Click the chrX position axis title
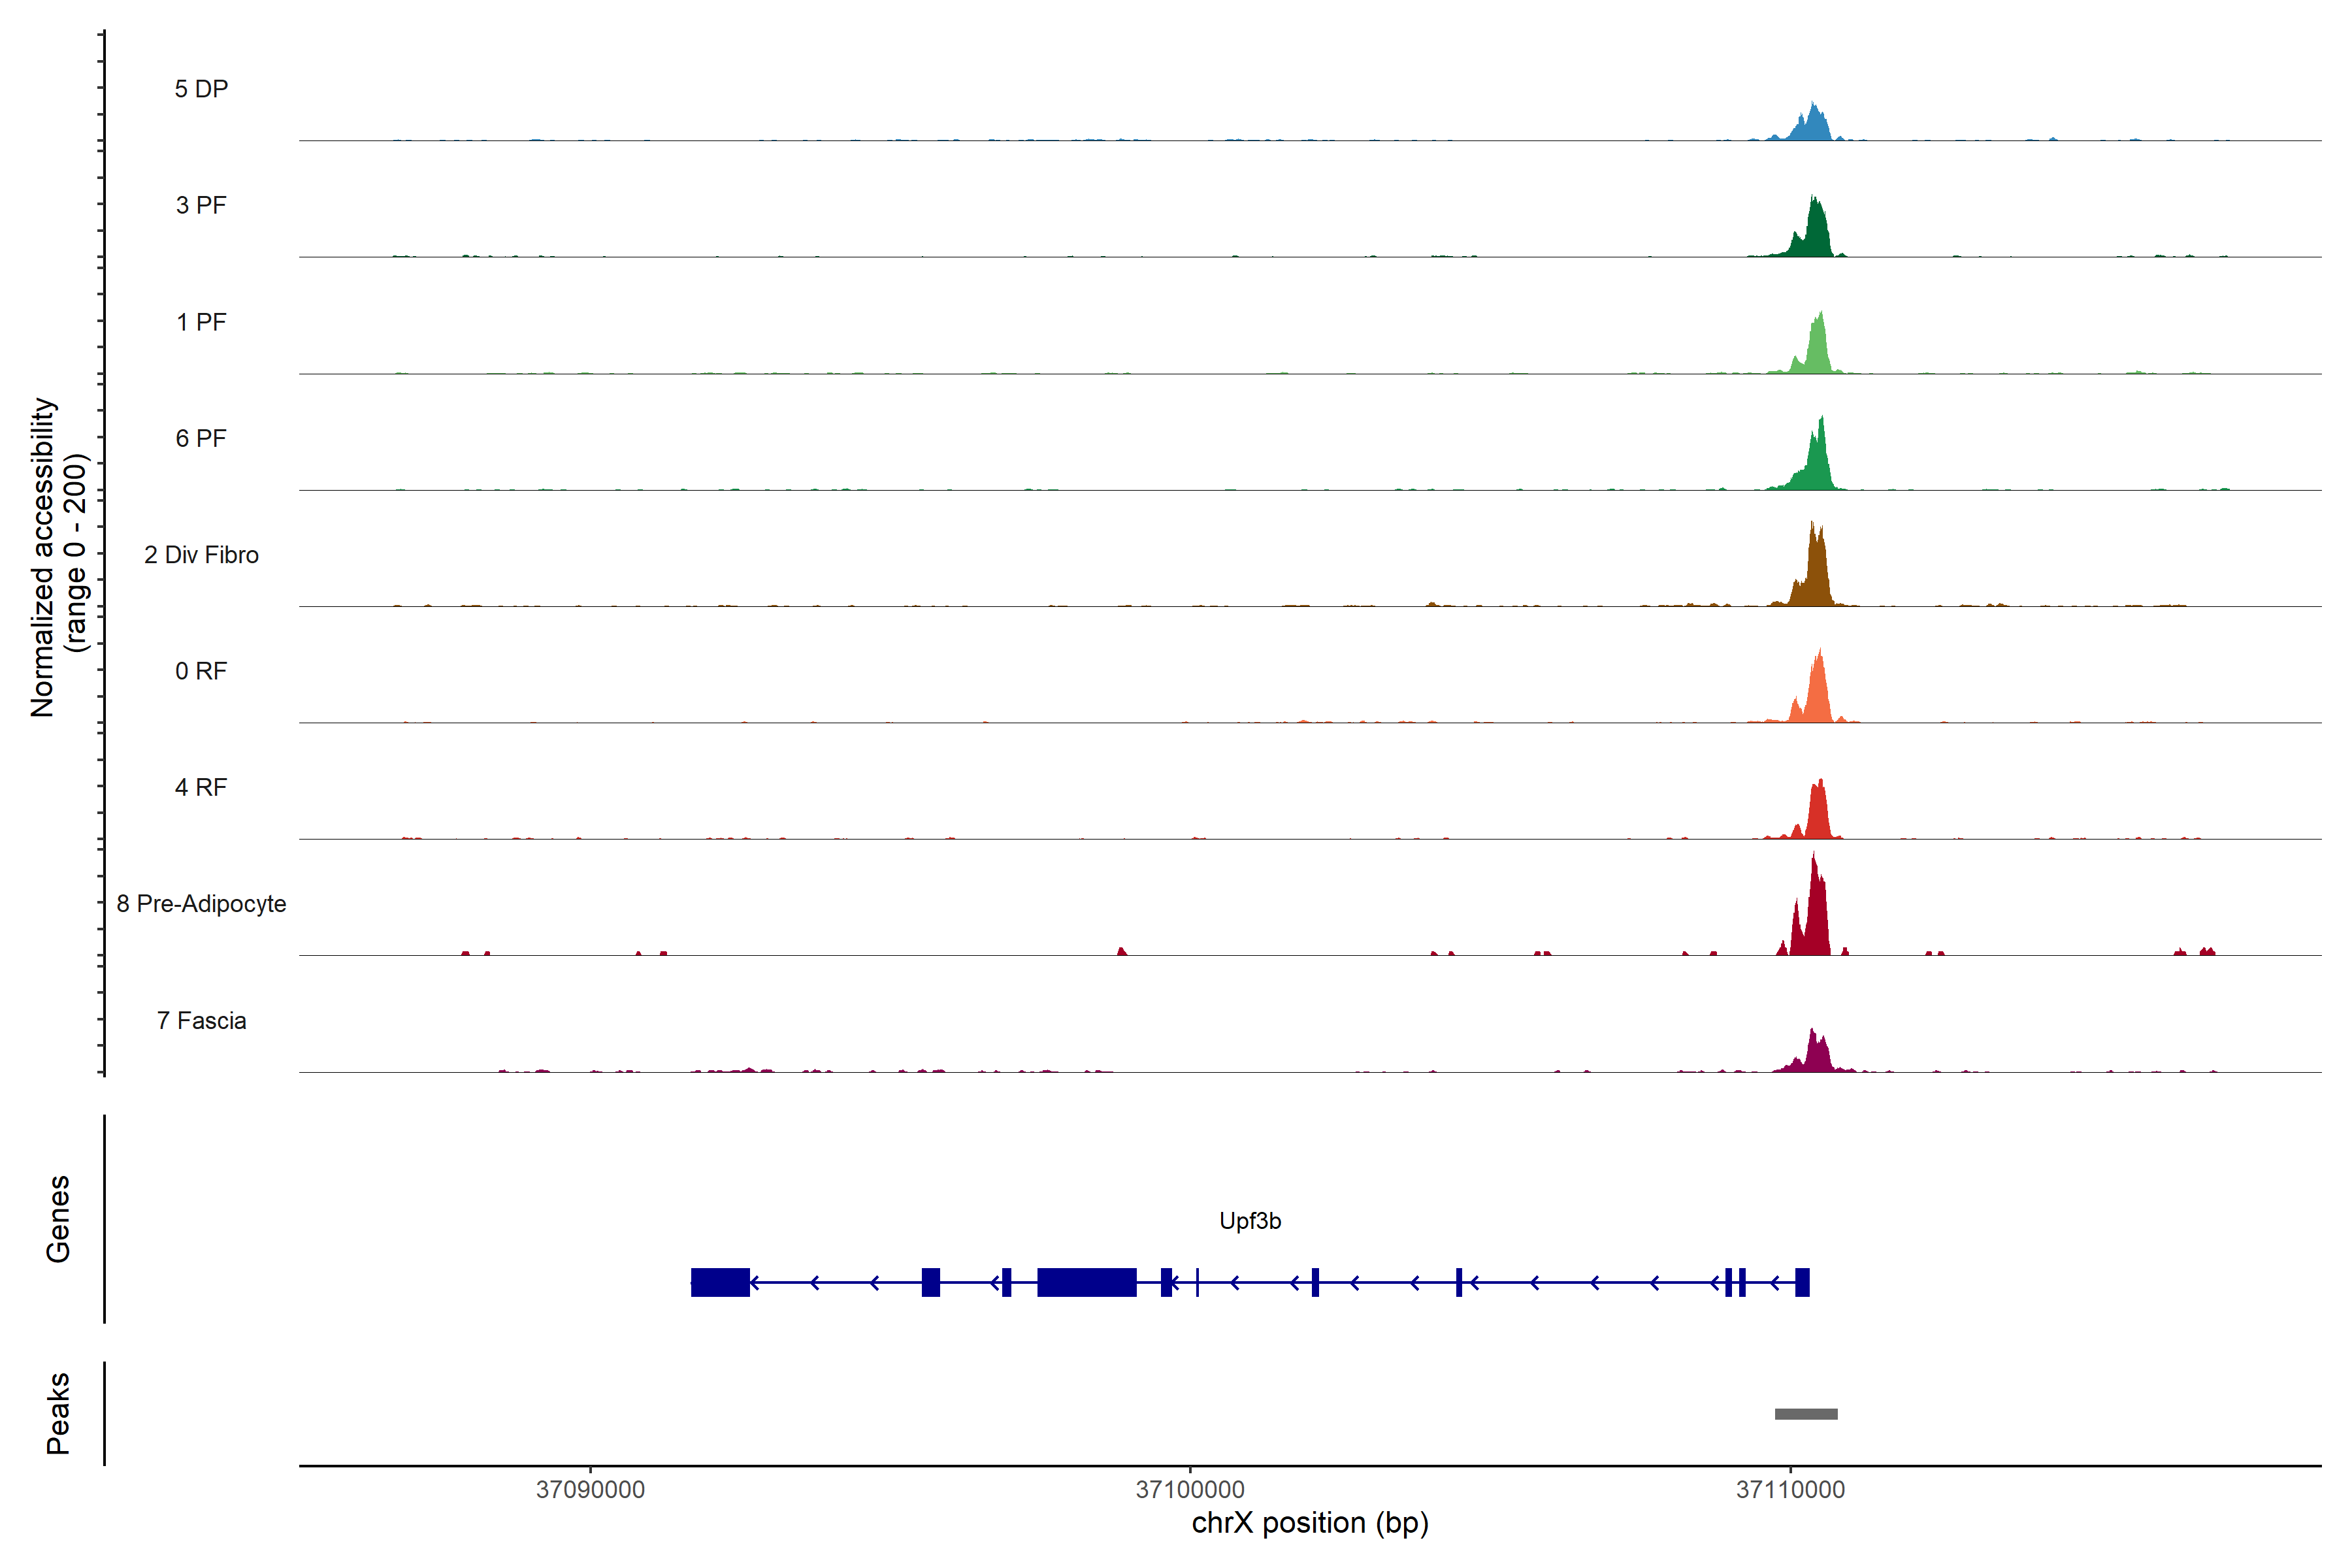This screenshot has height=1568, width=2352. tap(1310, 1523)
